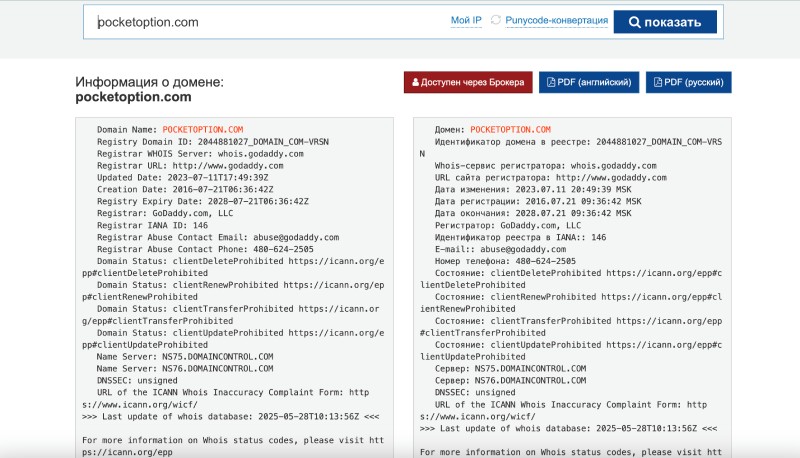Click the magnifier icon on the показать button
The height and width of the screenshot is (458, 800).
[634, 22]
